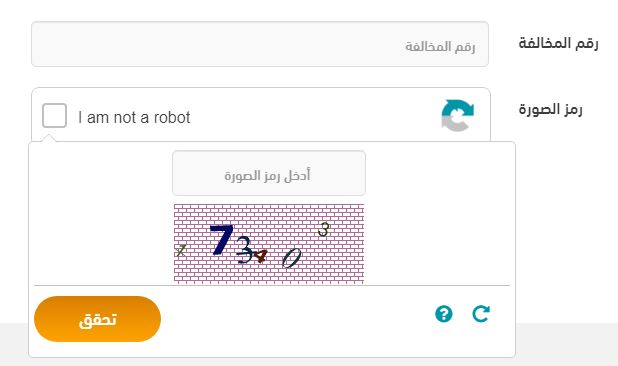The width and height of the screenshot is (618, 366).
Task: Click the orange تحقق verify button
Action: tap(97, 319)
